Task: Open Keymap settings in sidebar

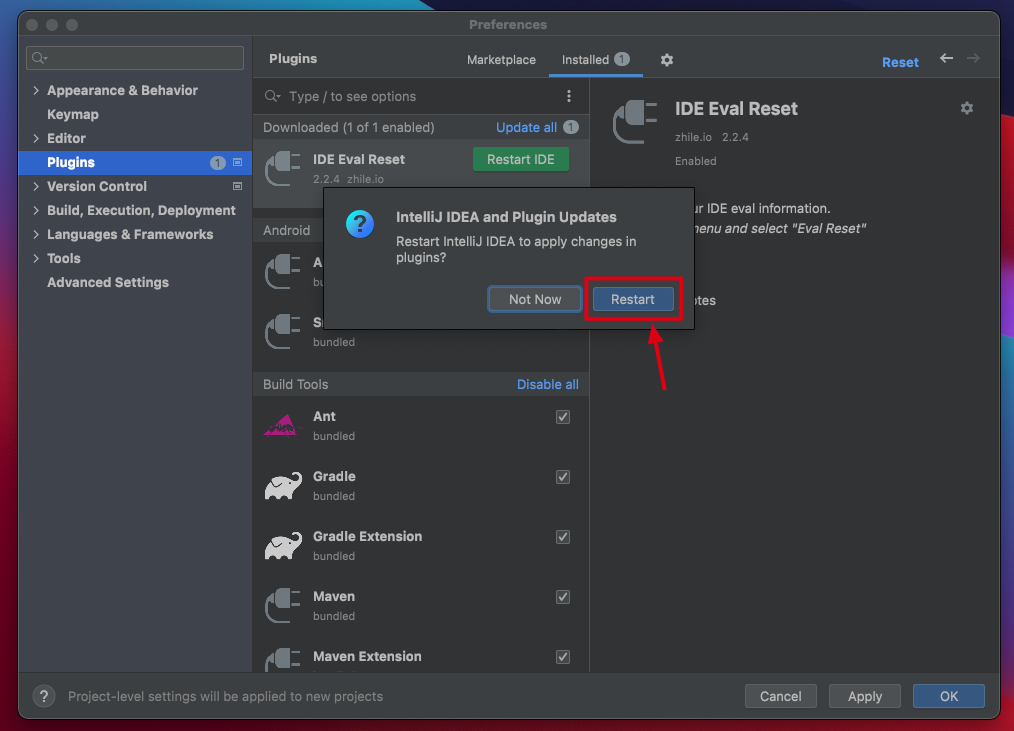Action: (x=73, y=114)
